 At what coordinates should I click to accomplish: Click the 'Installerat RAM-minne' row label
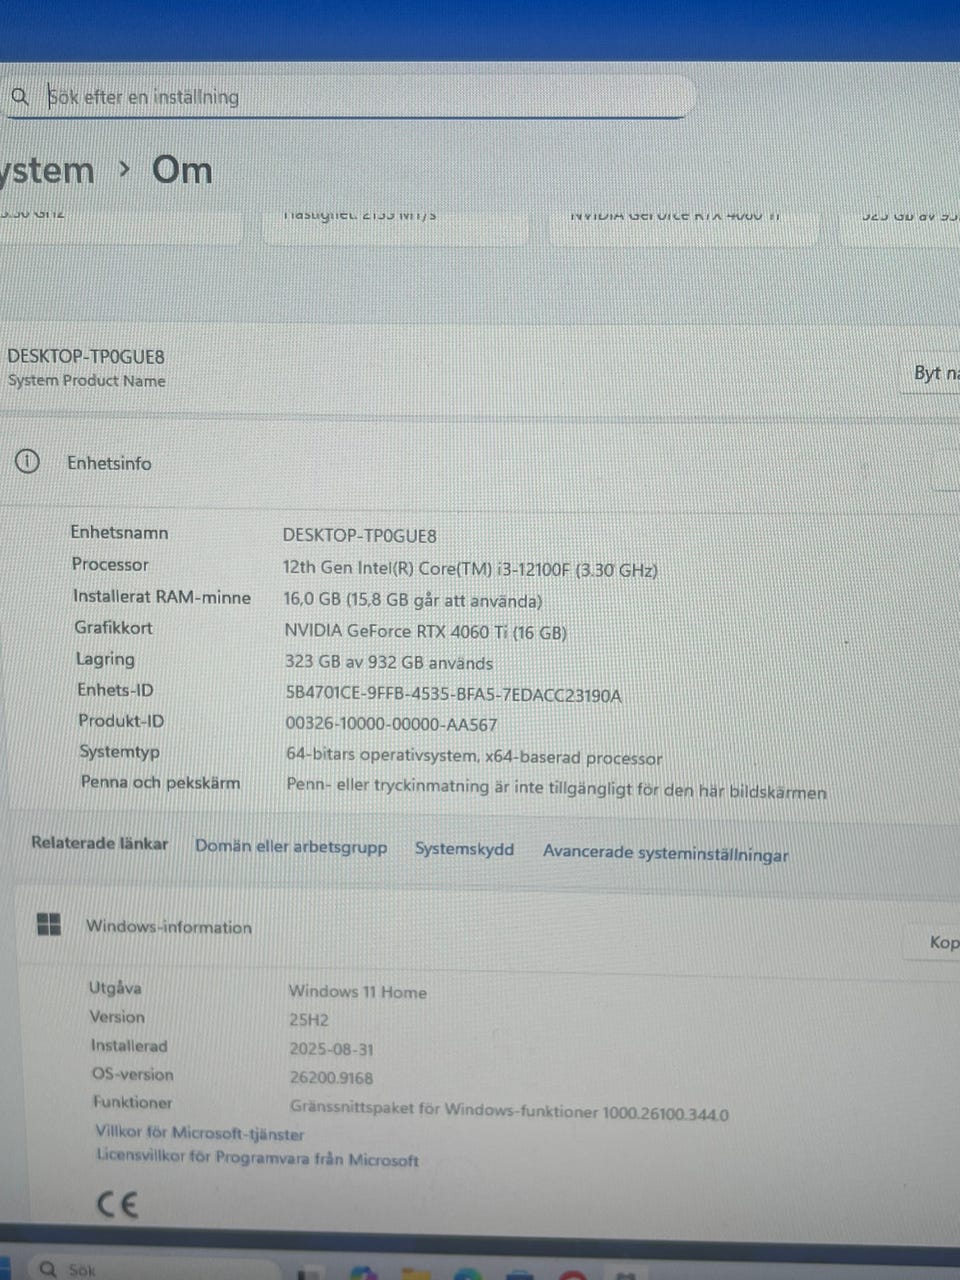tap(161, 596)
